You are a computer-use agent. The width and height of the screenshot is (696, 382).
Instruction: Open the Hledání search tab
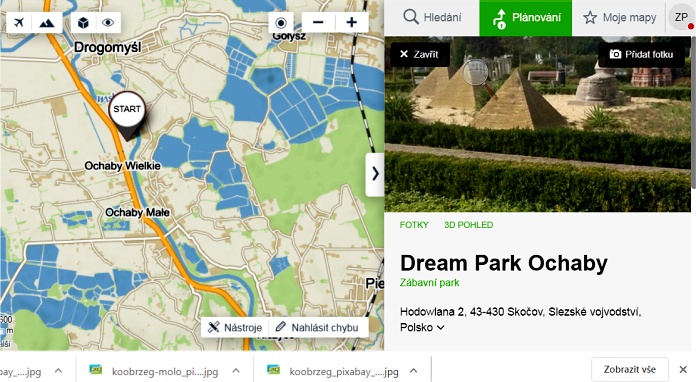tap(432, 18)
